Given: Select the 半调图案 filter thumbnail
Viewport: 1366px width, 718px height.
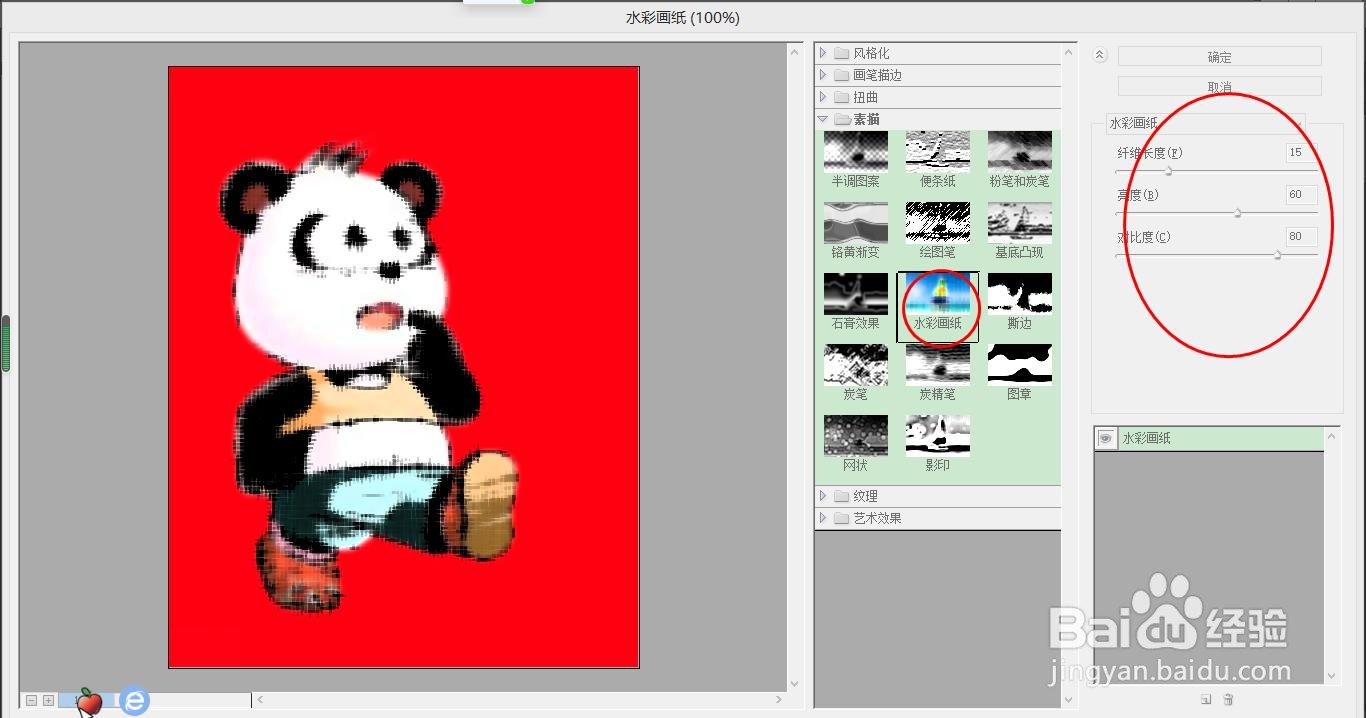Looking at the screenshot, I should [x=855, y=152].
